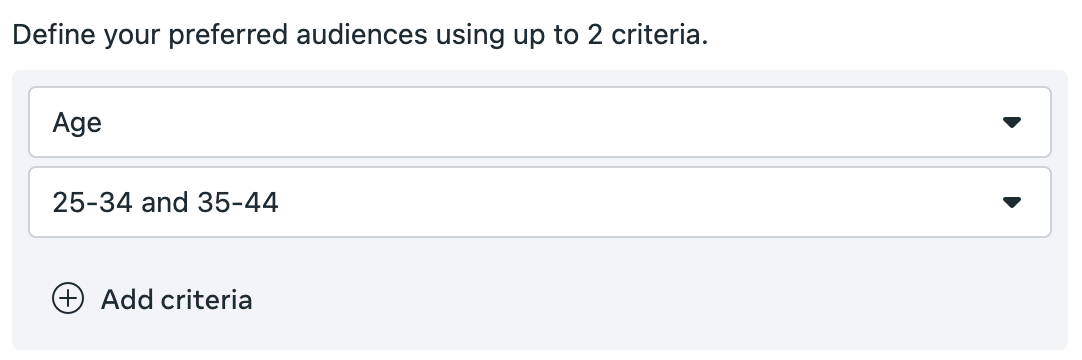Click "35-44" in the second dropdown

238,202
